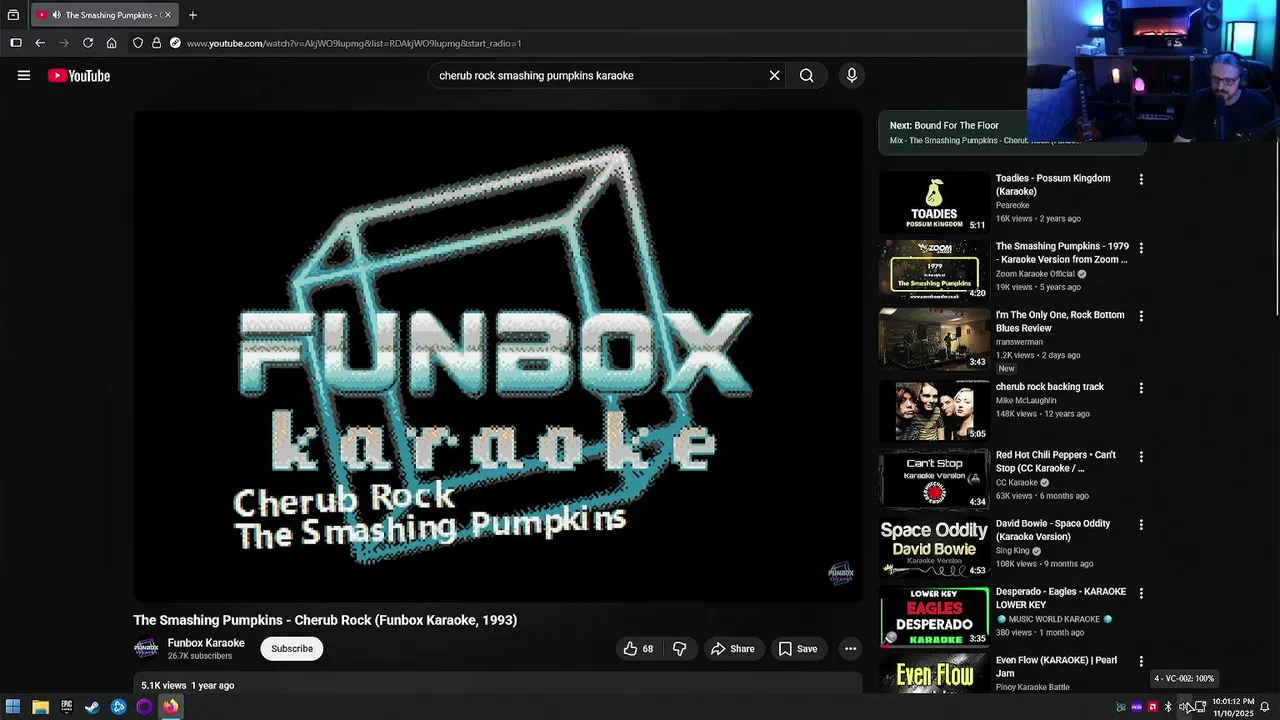Clear the YouTube search box text

click(x=774, y=75)
